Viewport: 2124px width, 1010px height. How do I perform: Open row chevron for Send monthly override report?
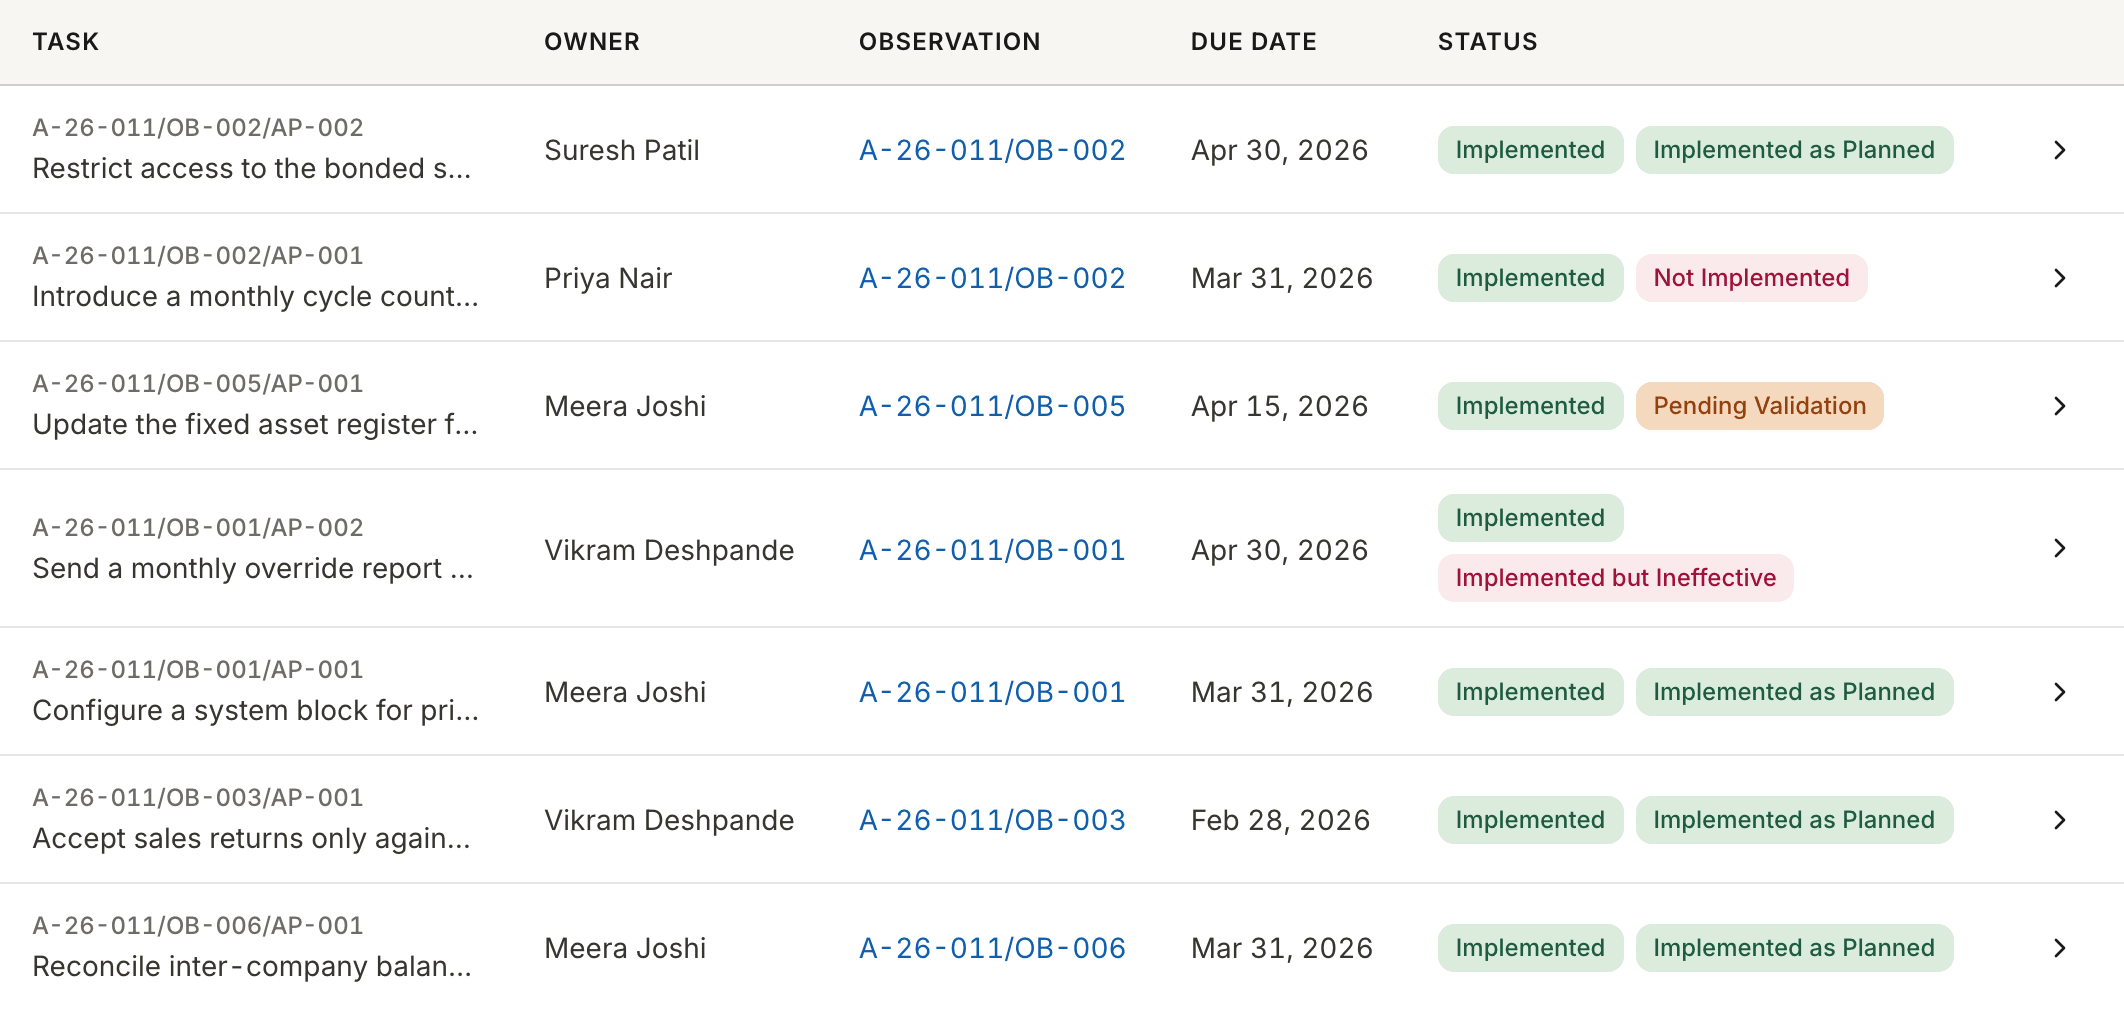(2059, 548)
